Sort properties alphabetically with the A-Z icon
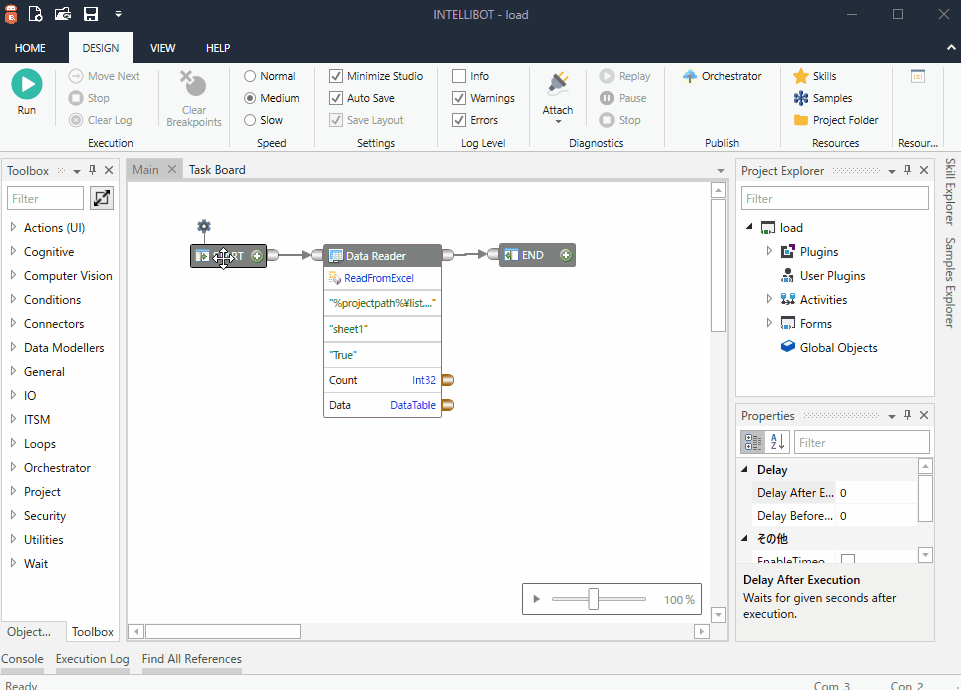The height and width of the screenshot is (690, 961). tap(777, 442)
